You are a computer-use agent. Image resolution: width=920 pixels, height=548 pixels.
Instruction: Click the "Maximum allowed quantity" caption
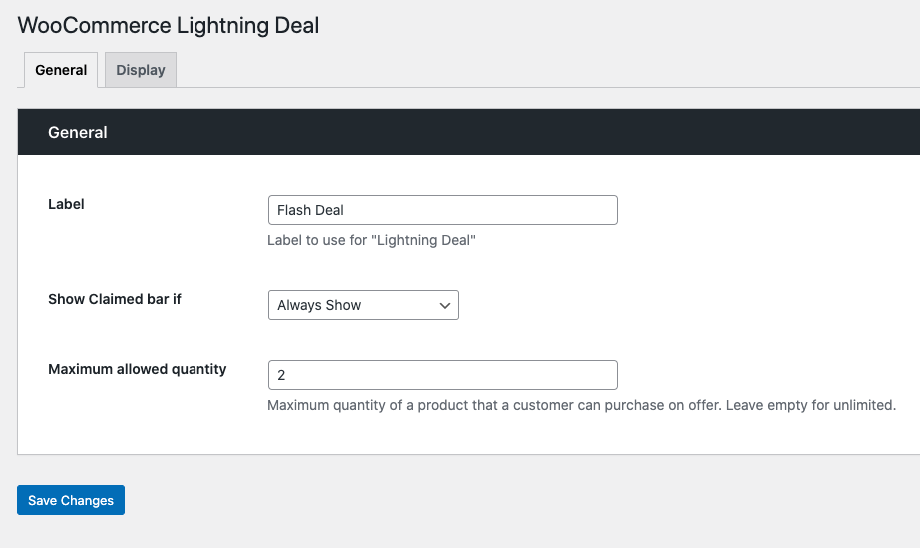[137, 369]
